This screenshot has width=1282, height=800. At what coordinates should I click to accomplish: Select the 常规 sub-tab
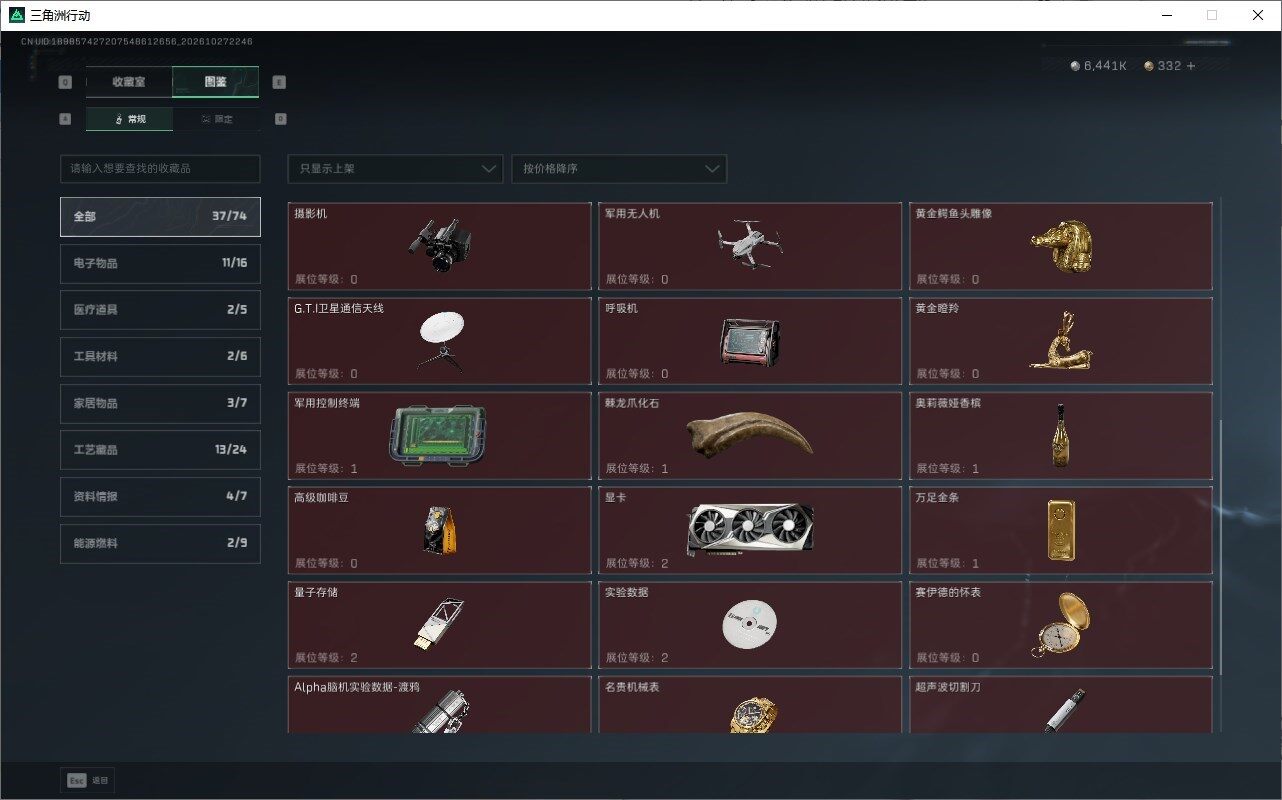(129, 119)
